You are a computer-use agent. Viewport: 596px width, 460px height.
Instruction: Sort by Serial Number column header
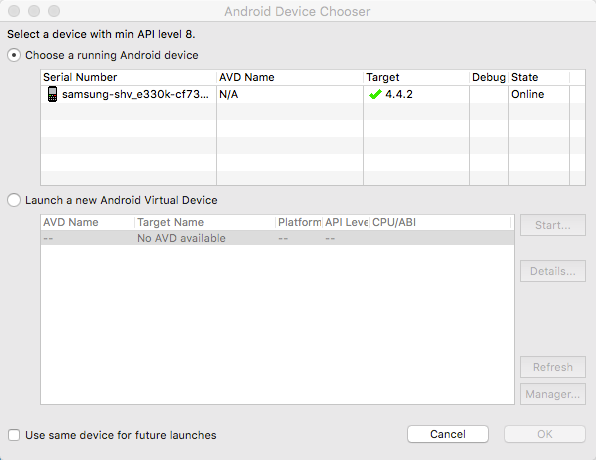(128, 77)
